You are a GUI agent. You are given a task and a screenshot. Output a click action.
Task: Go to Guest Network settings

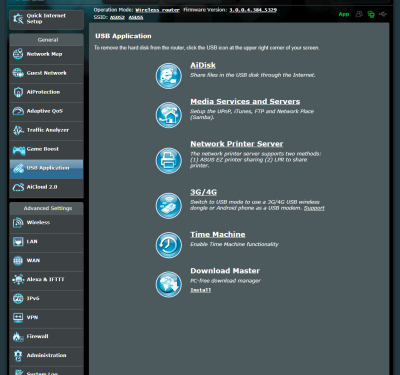pyautogui.click(x=46, y=73)
